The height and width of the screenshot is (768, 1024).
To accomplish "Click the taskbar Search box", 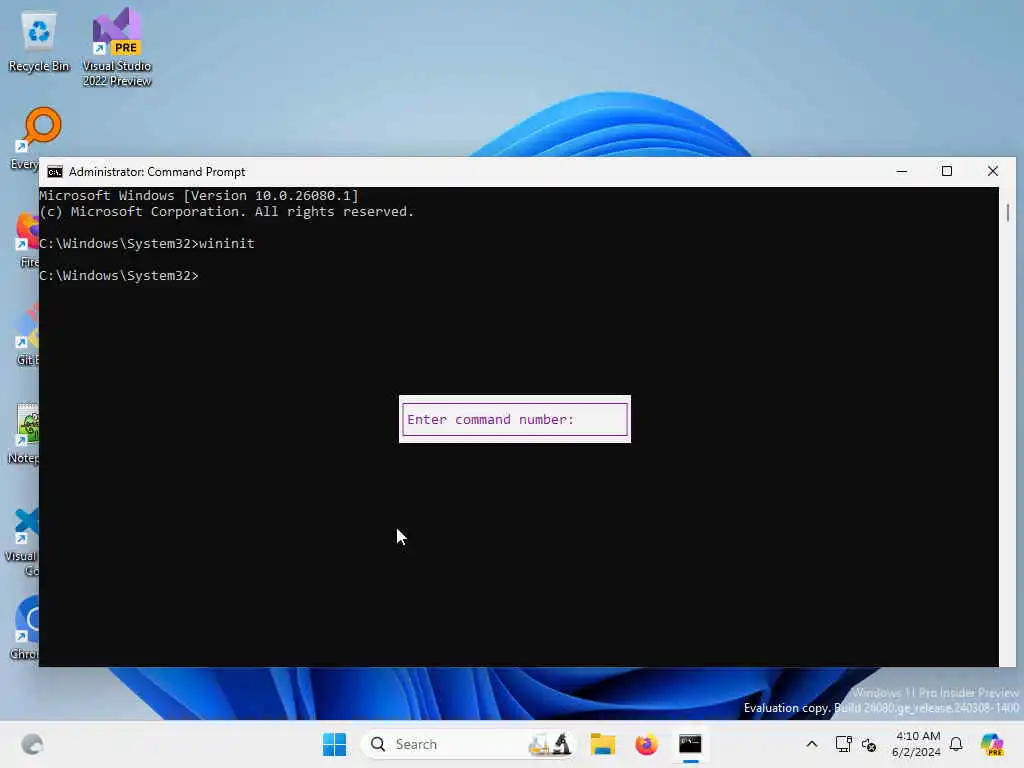I will coord(468,744).
